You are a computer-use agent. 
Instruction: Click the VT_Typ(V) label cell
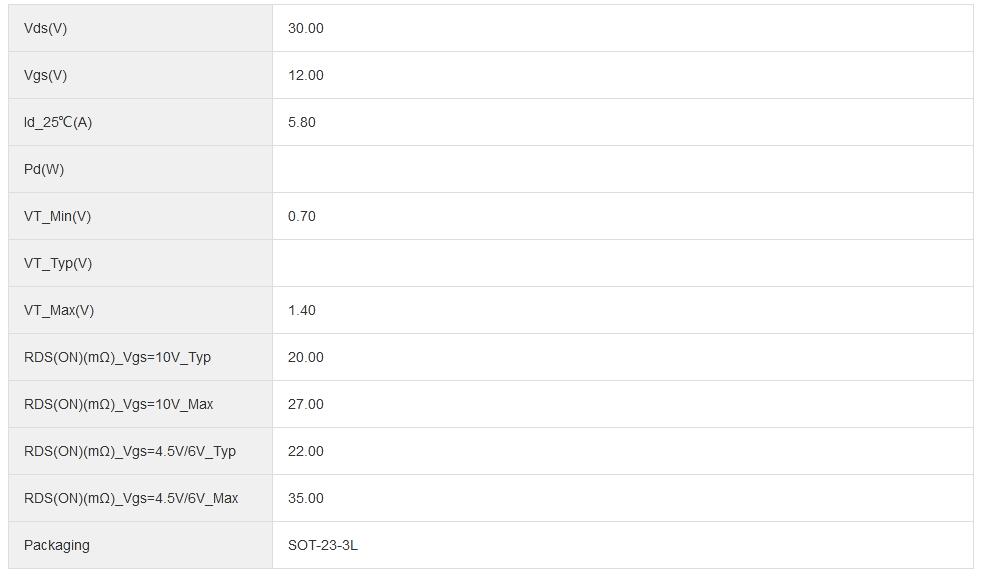(x=58, y=263)
